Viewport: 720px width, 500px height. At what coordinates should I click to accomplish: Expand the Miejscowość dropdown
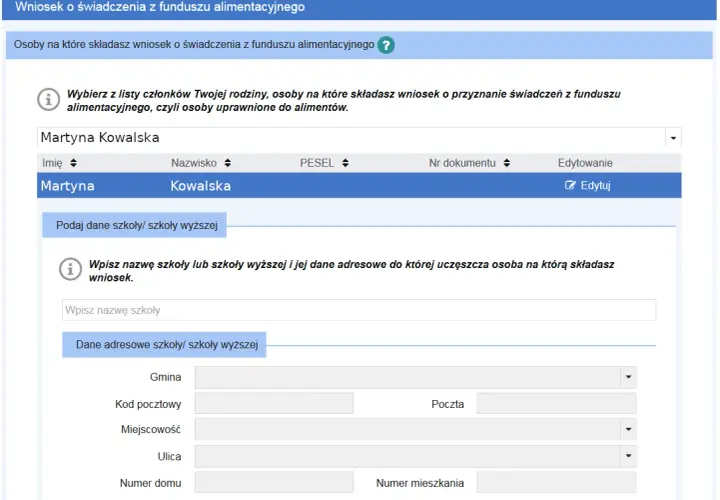629,429
